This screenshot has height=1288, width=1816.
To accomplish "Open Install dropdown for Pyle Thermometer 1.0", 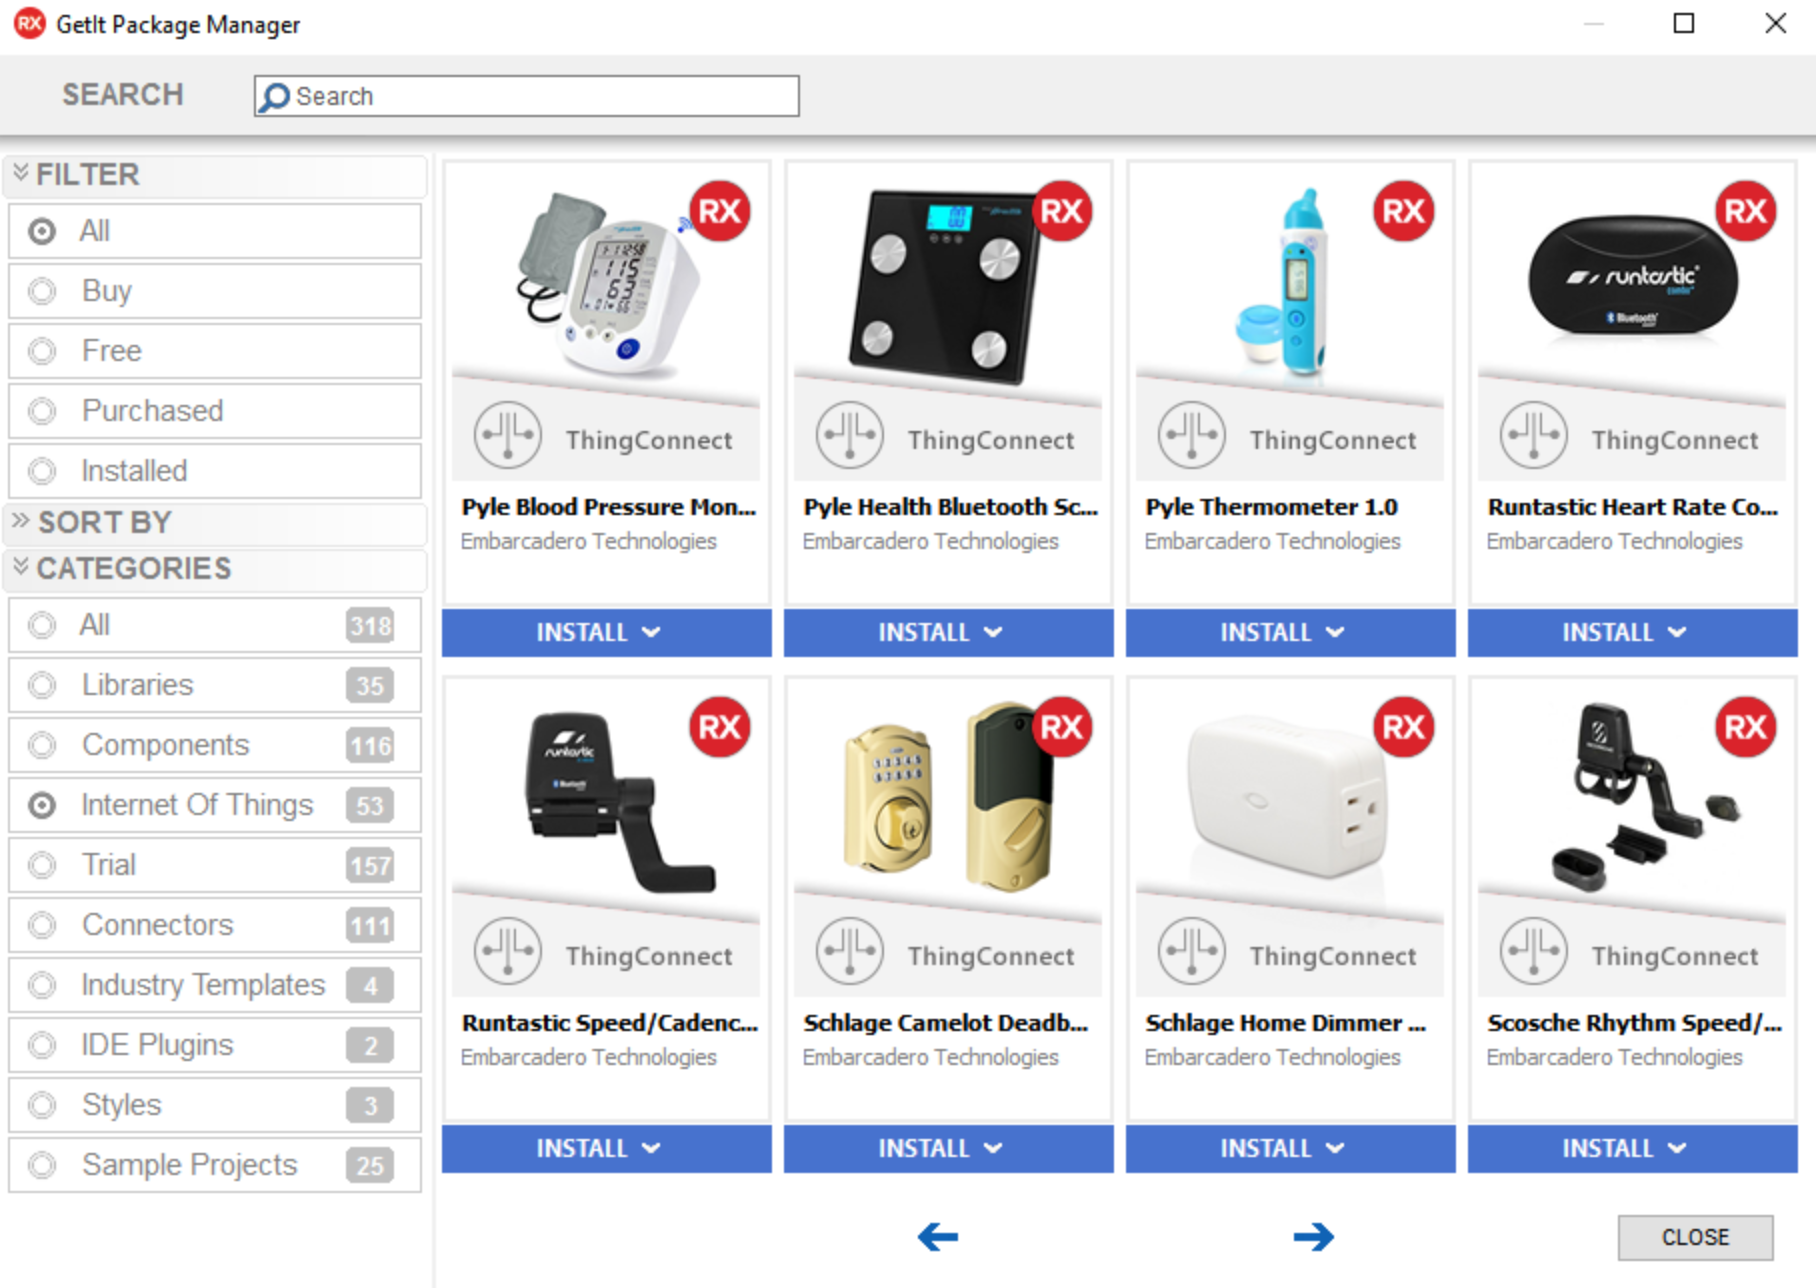I will 1291,632.
